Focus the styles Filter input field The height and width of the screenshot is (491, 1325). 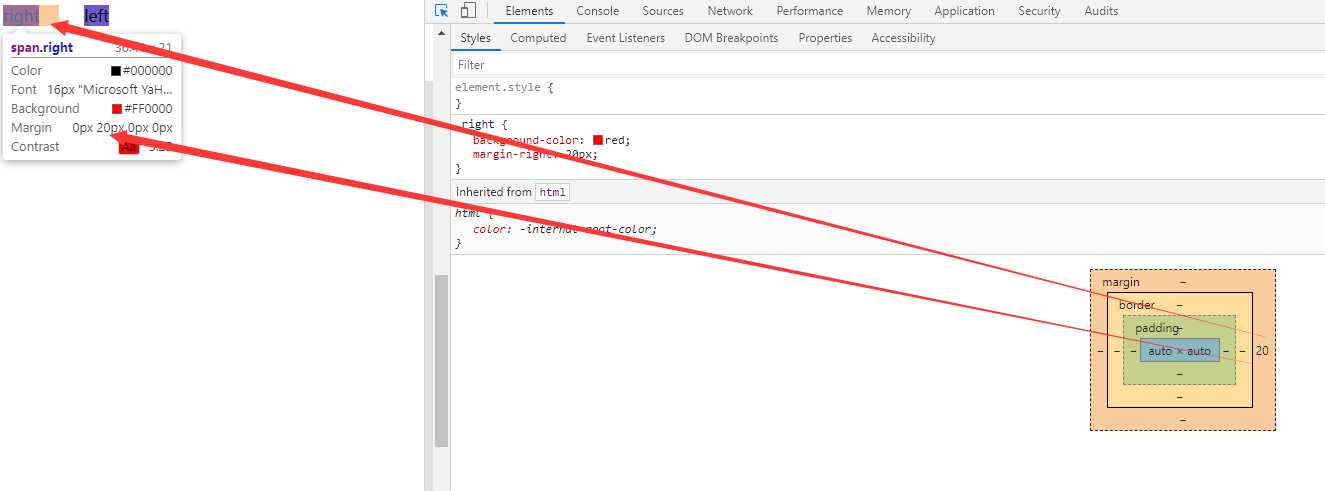(887, 65)
